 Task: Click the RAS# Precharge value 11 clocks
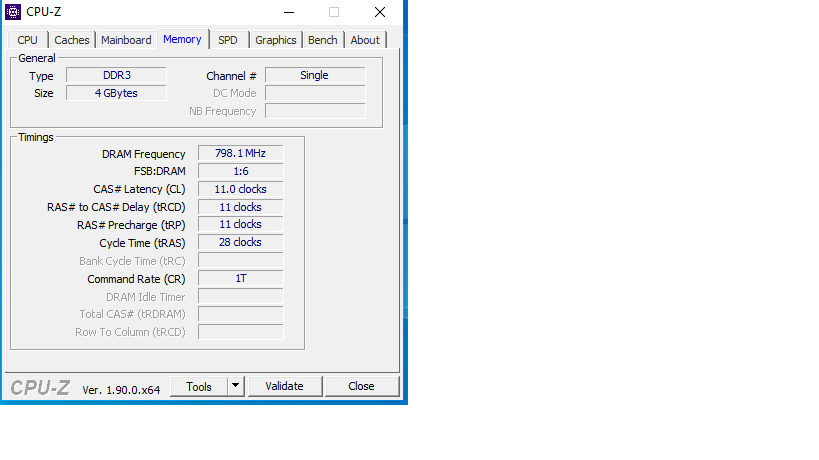click(x=241, y=225)
